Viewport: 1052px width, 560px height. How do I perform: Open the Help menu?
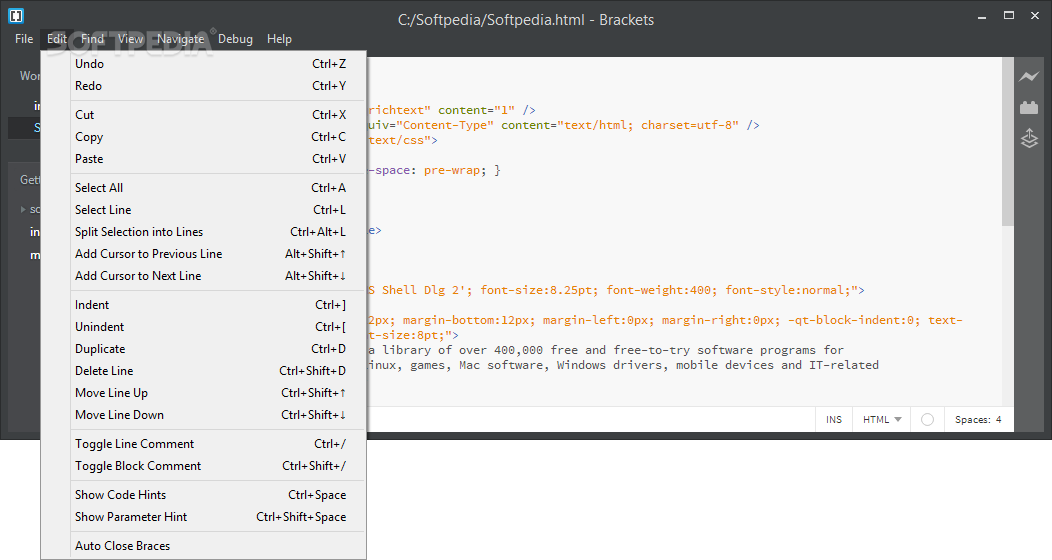click(x=279, y=39)
